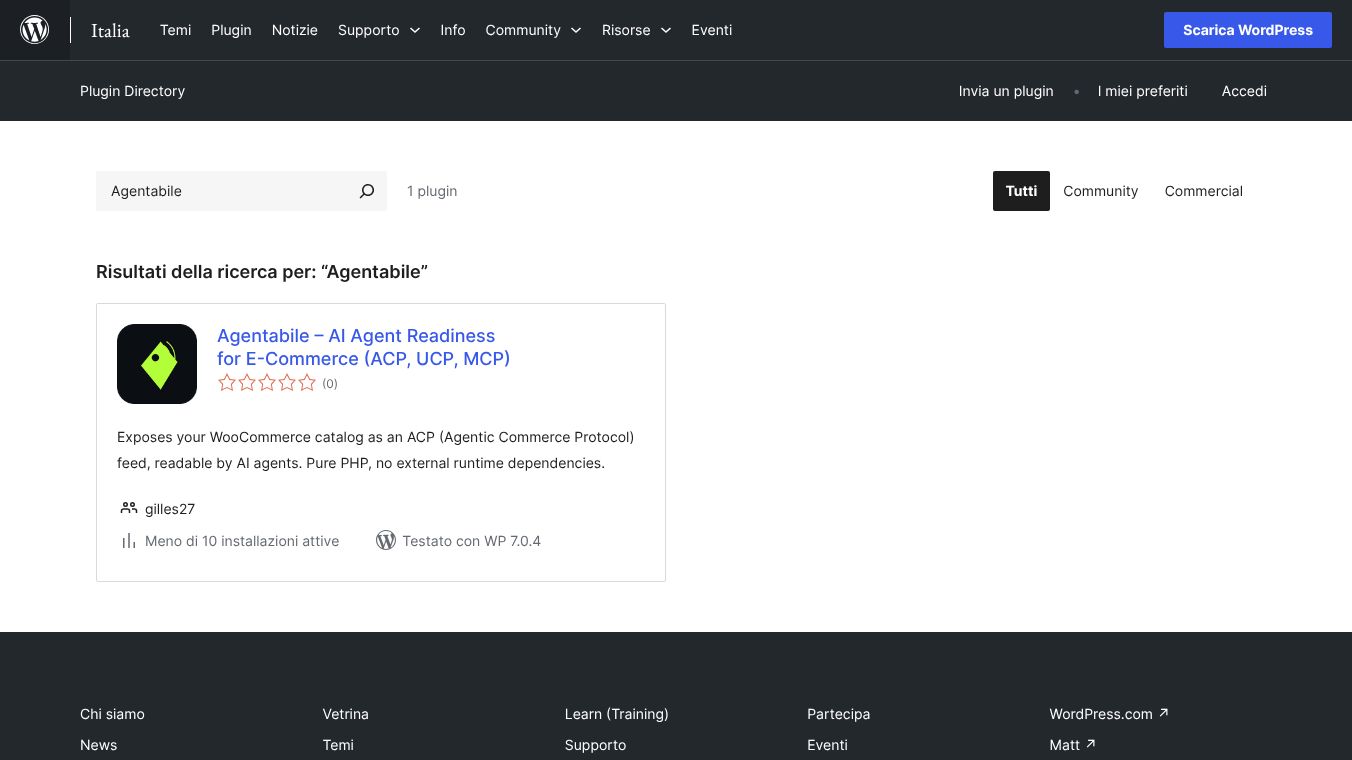Click the gilles27 author name

click(x=170, y=509)
